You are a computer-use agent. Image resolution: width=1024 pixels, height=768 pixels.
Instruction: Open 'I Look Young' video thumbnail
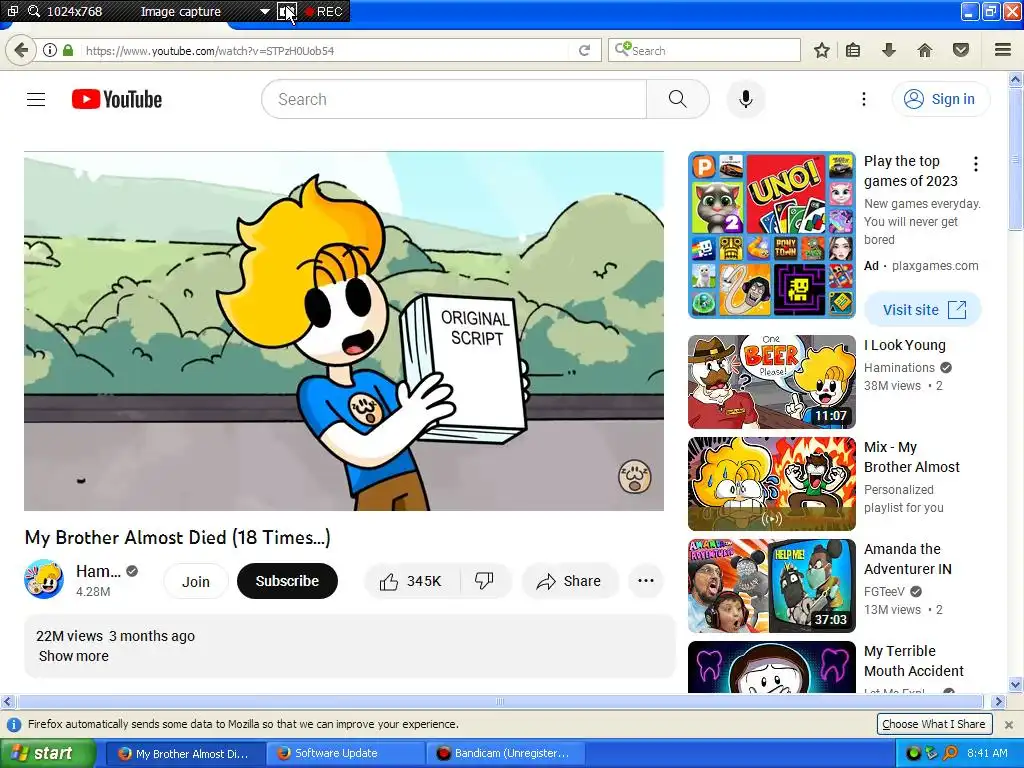(771, 381)
